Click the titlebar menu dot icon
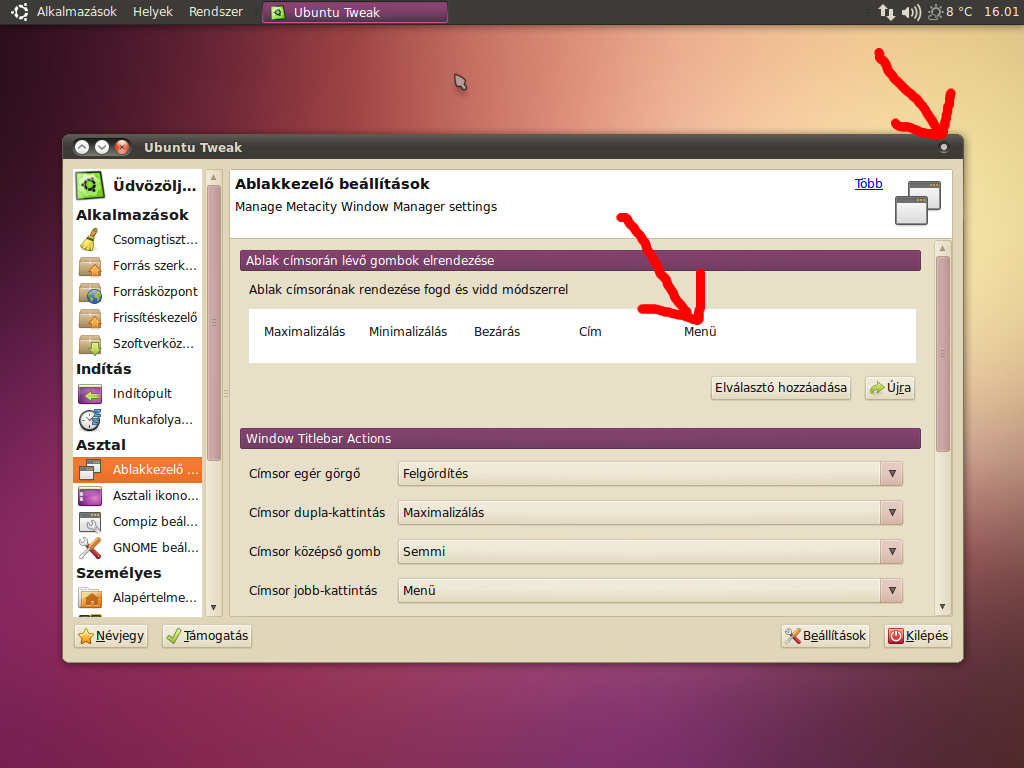1024x768 pixels. coord(943,148)
